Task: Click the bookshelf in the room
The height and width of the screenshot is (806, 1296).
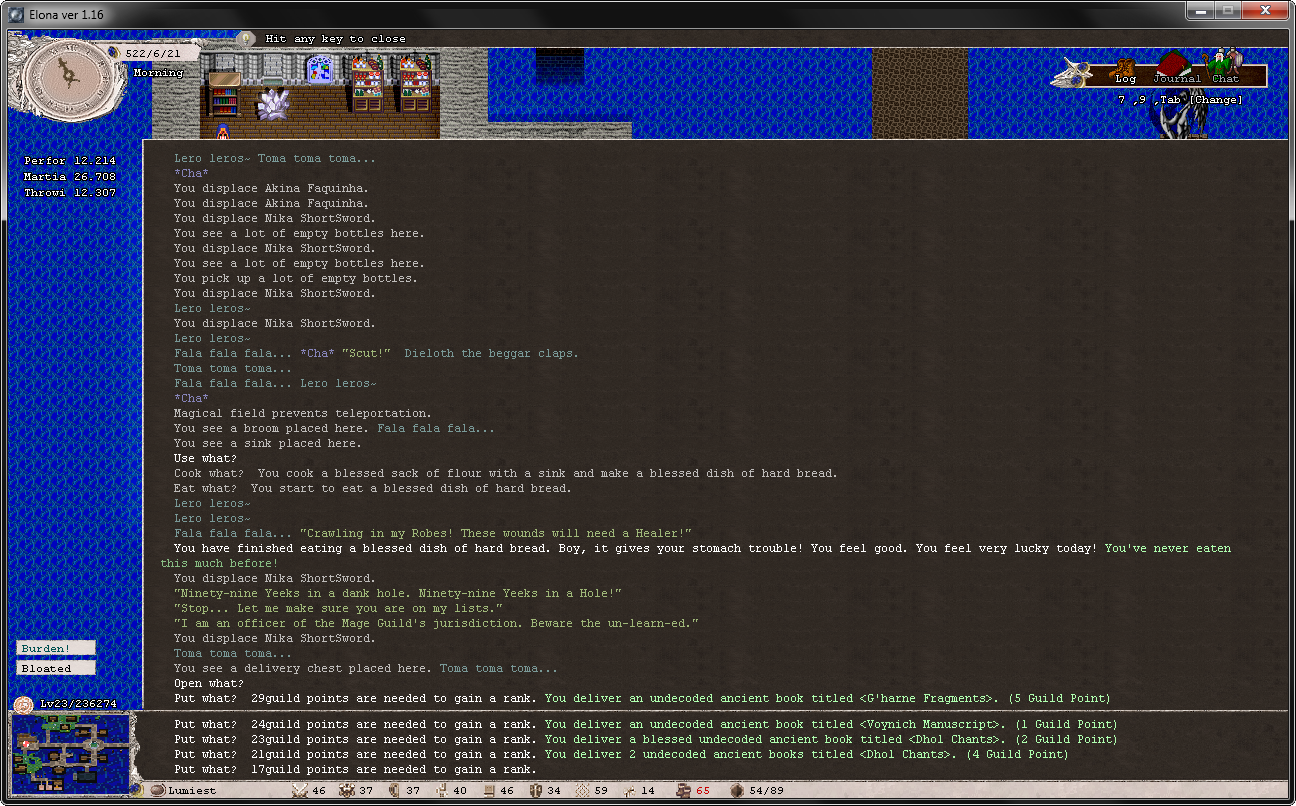Action: tap(224, 96)
